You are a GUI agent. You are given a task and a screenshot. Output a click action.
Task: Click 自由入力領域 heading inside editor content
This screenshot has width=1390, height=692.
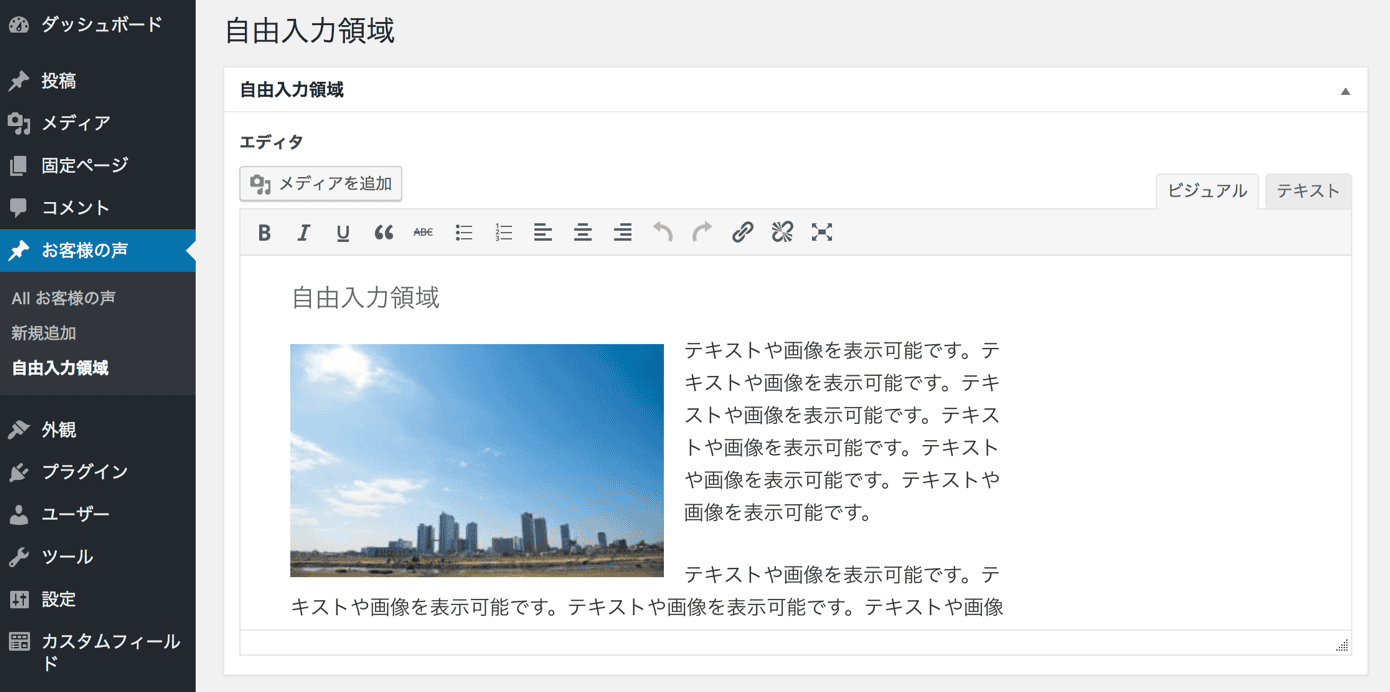[365, 298]
